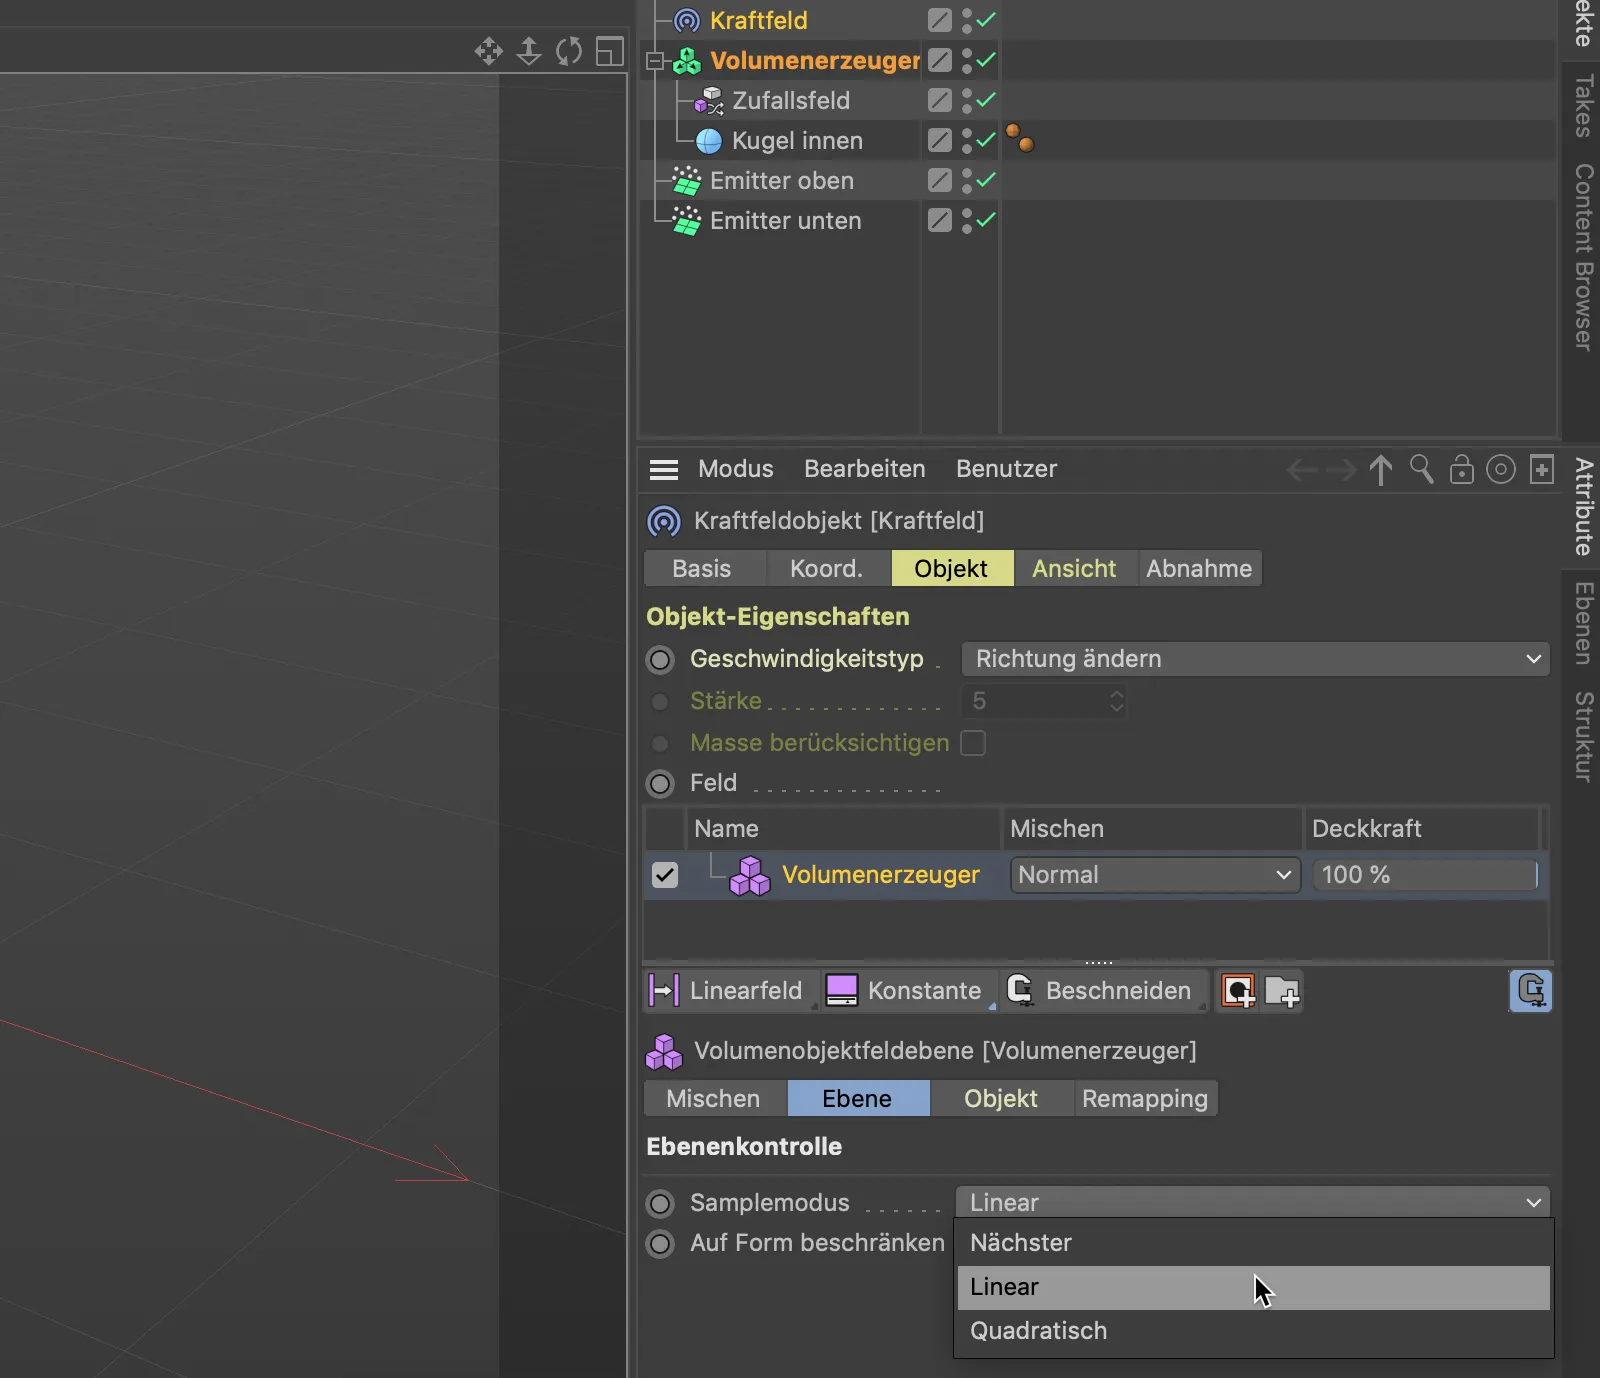Switch to the Ansicht tab

pyautogui.click(x=1074, y=569)
